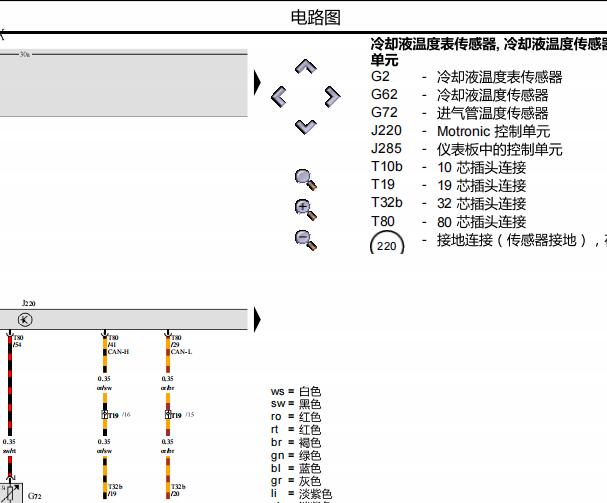Click the ws = 白色 color code

296,391
